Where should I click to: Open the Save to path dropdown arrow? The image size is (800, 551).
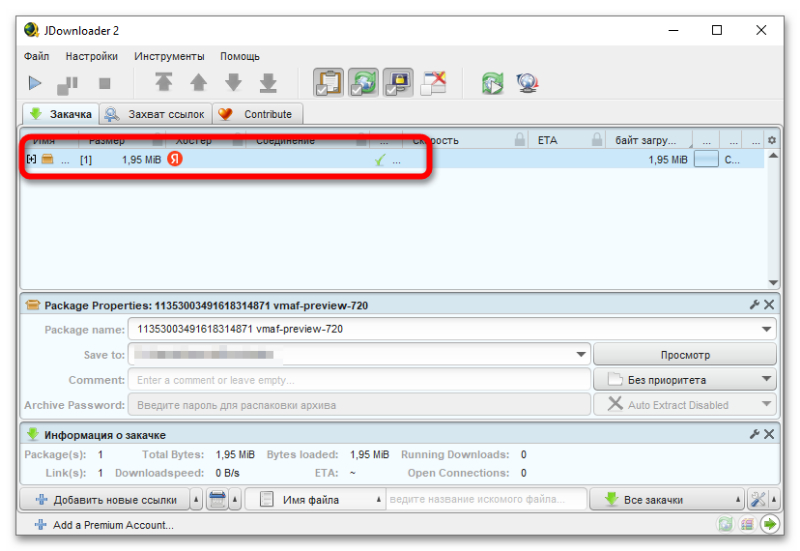pyautogui.click(x=581, y=354)
